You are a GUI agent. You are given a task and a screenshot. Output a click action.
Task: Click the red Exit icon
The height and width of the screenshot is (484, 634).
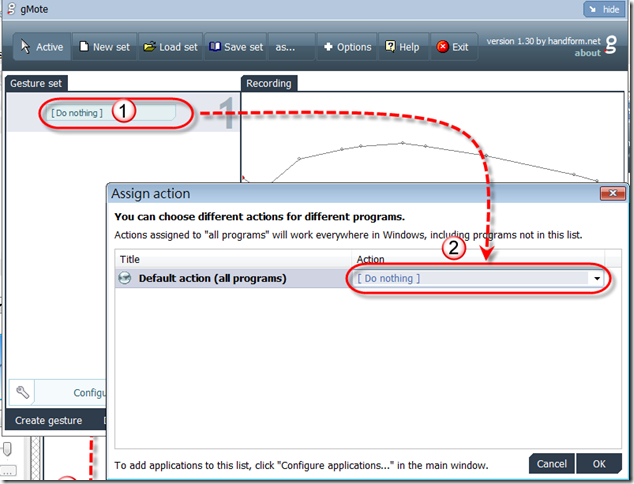[442, 46]
